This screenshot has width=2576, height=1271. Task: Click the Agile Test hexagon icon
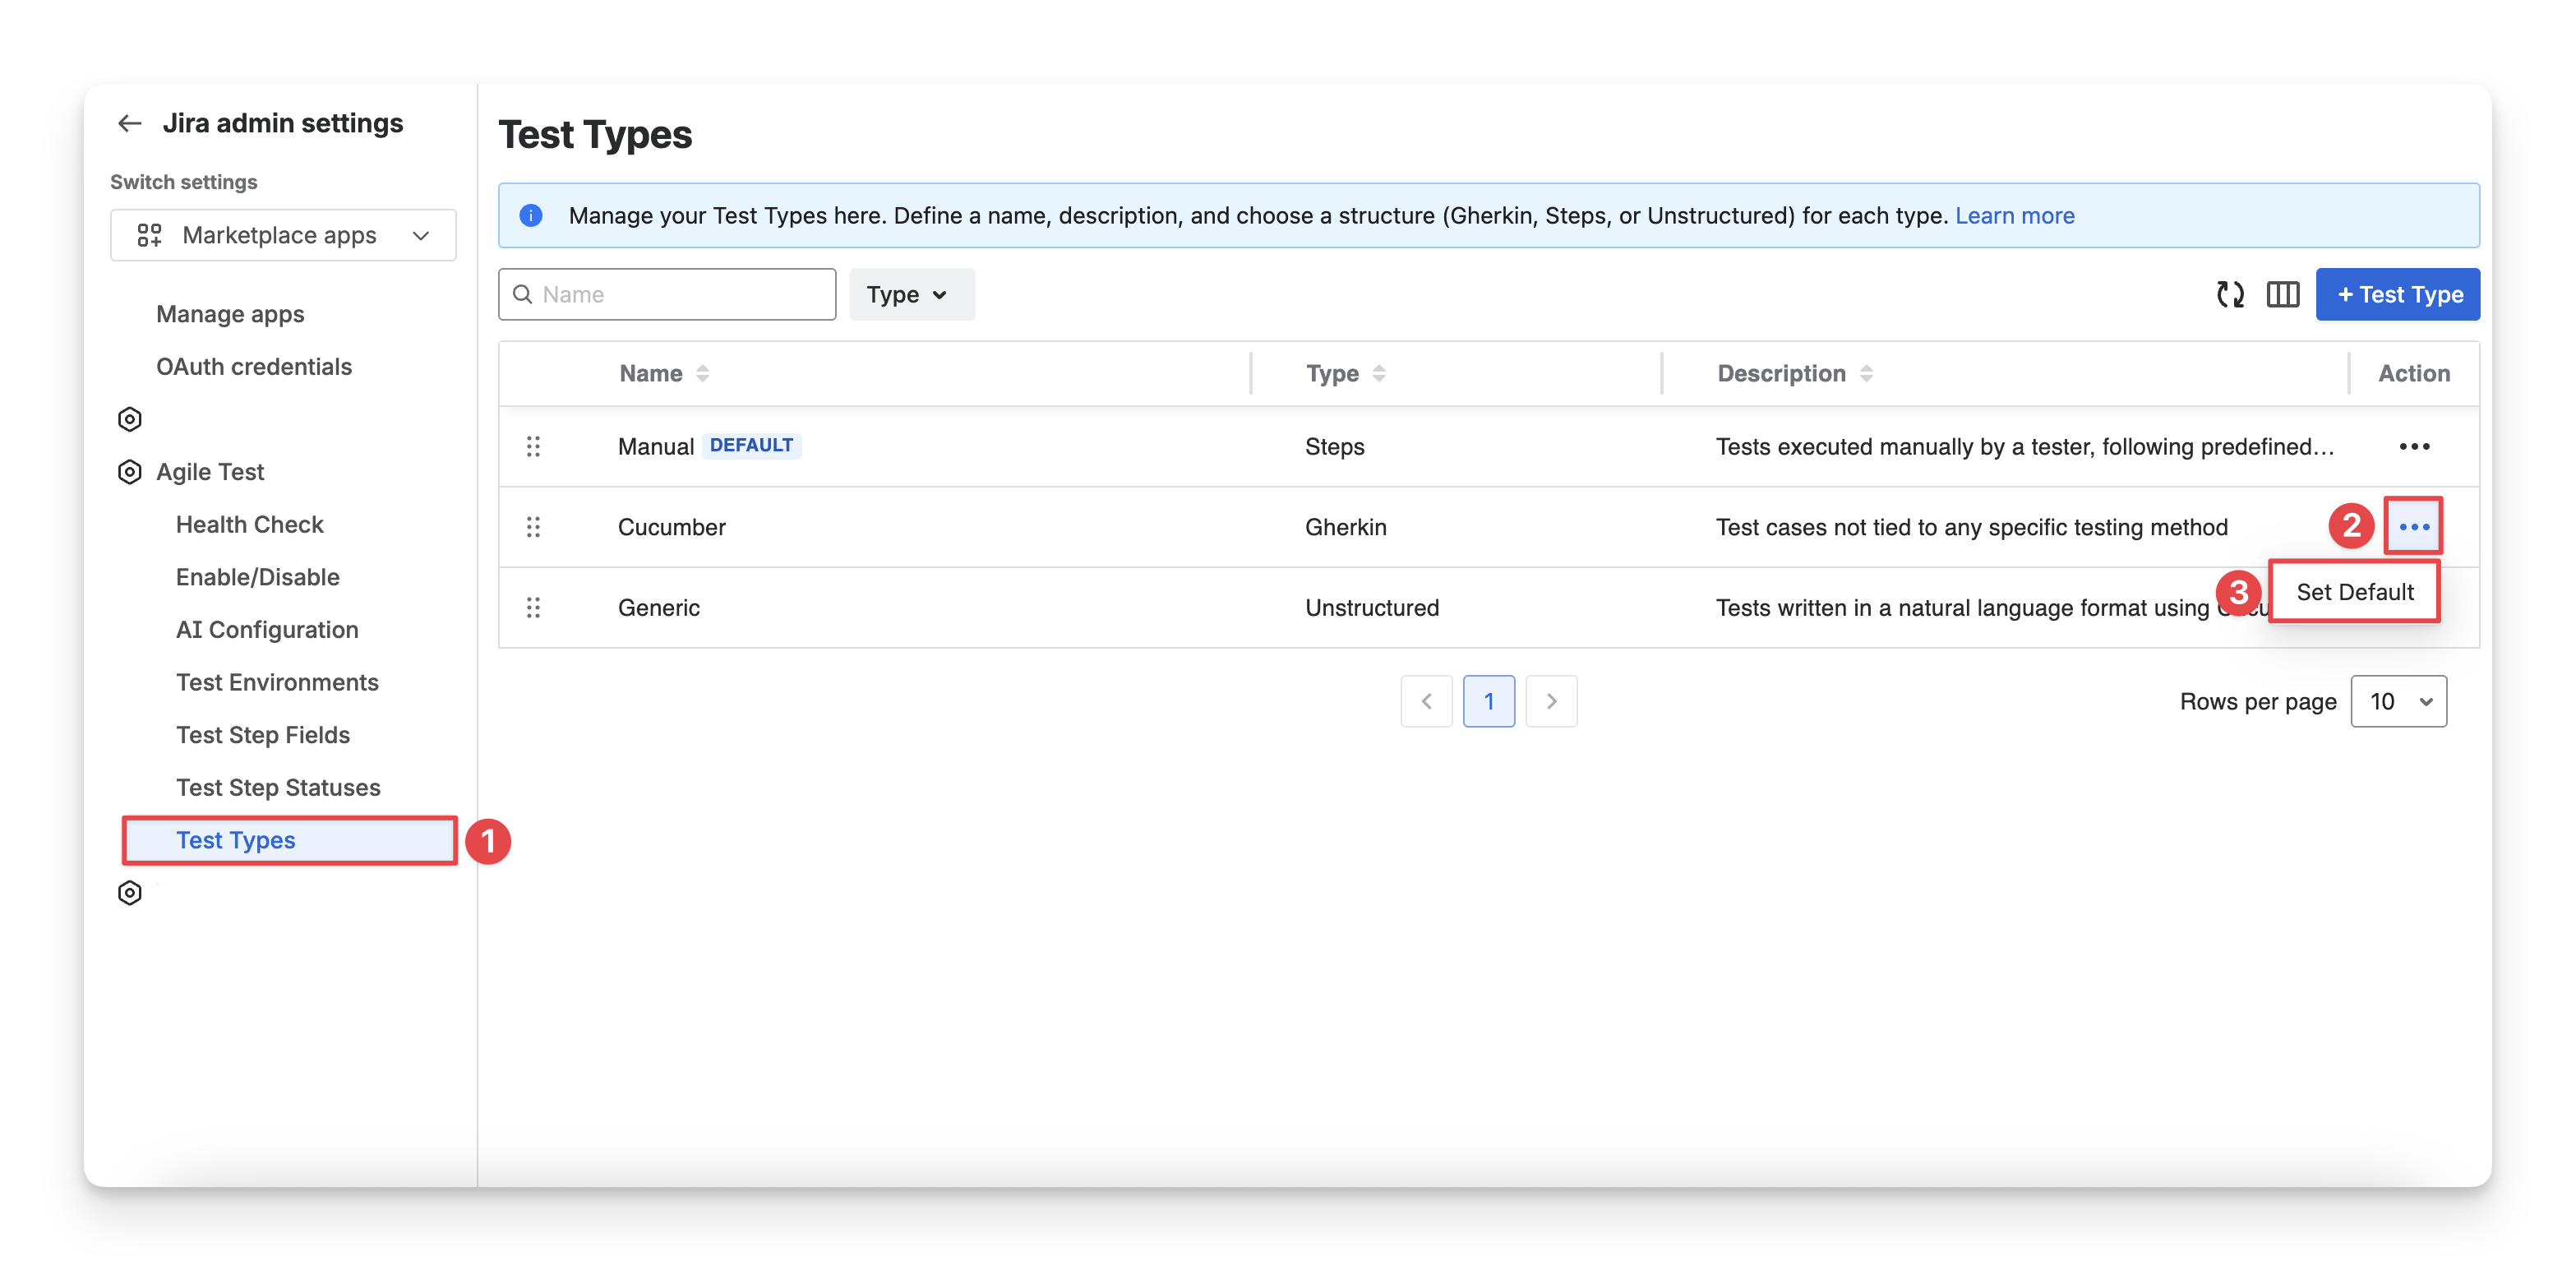coord(130,472)
